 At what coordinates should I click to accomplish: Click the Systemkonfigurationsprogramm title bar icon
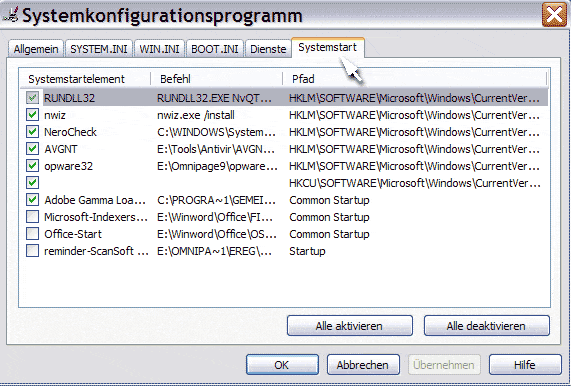point(10,16)
